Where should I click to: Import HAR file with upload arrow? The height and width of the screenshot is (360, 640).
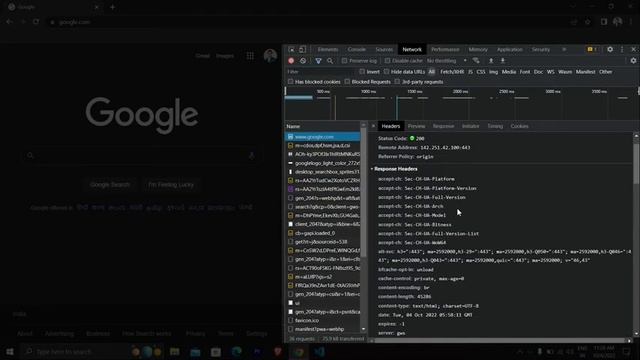point(491,61)
